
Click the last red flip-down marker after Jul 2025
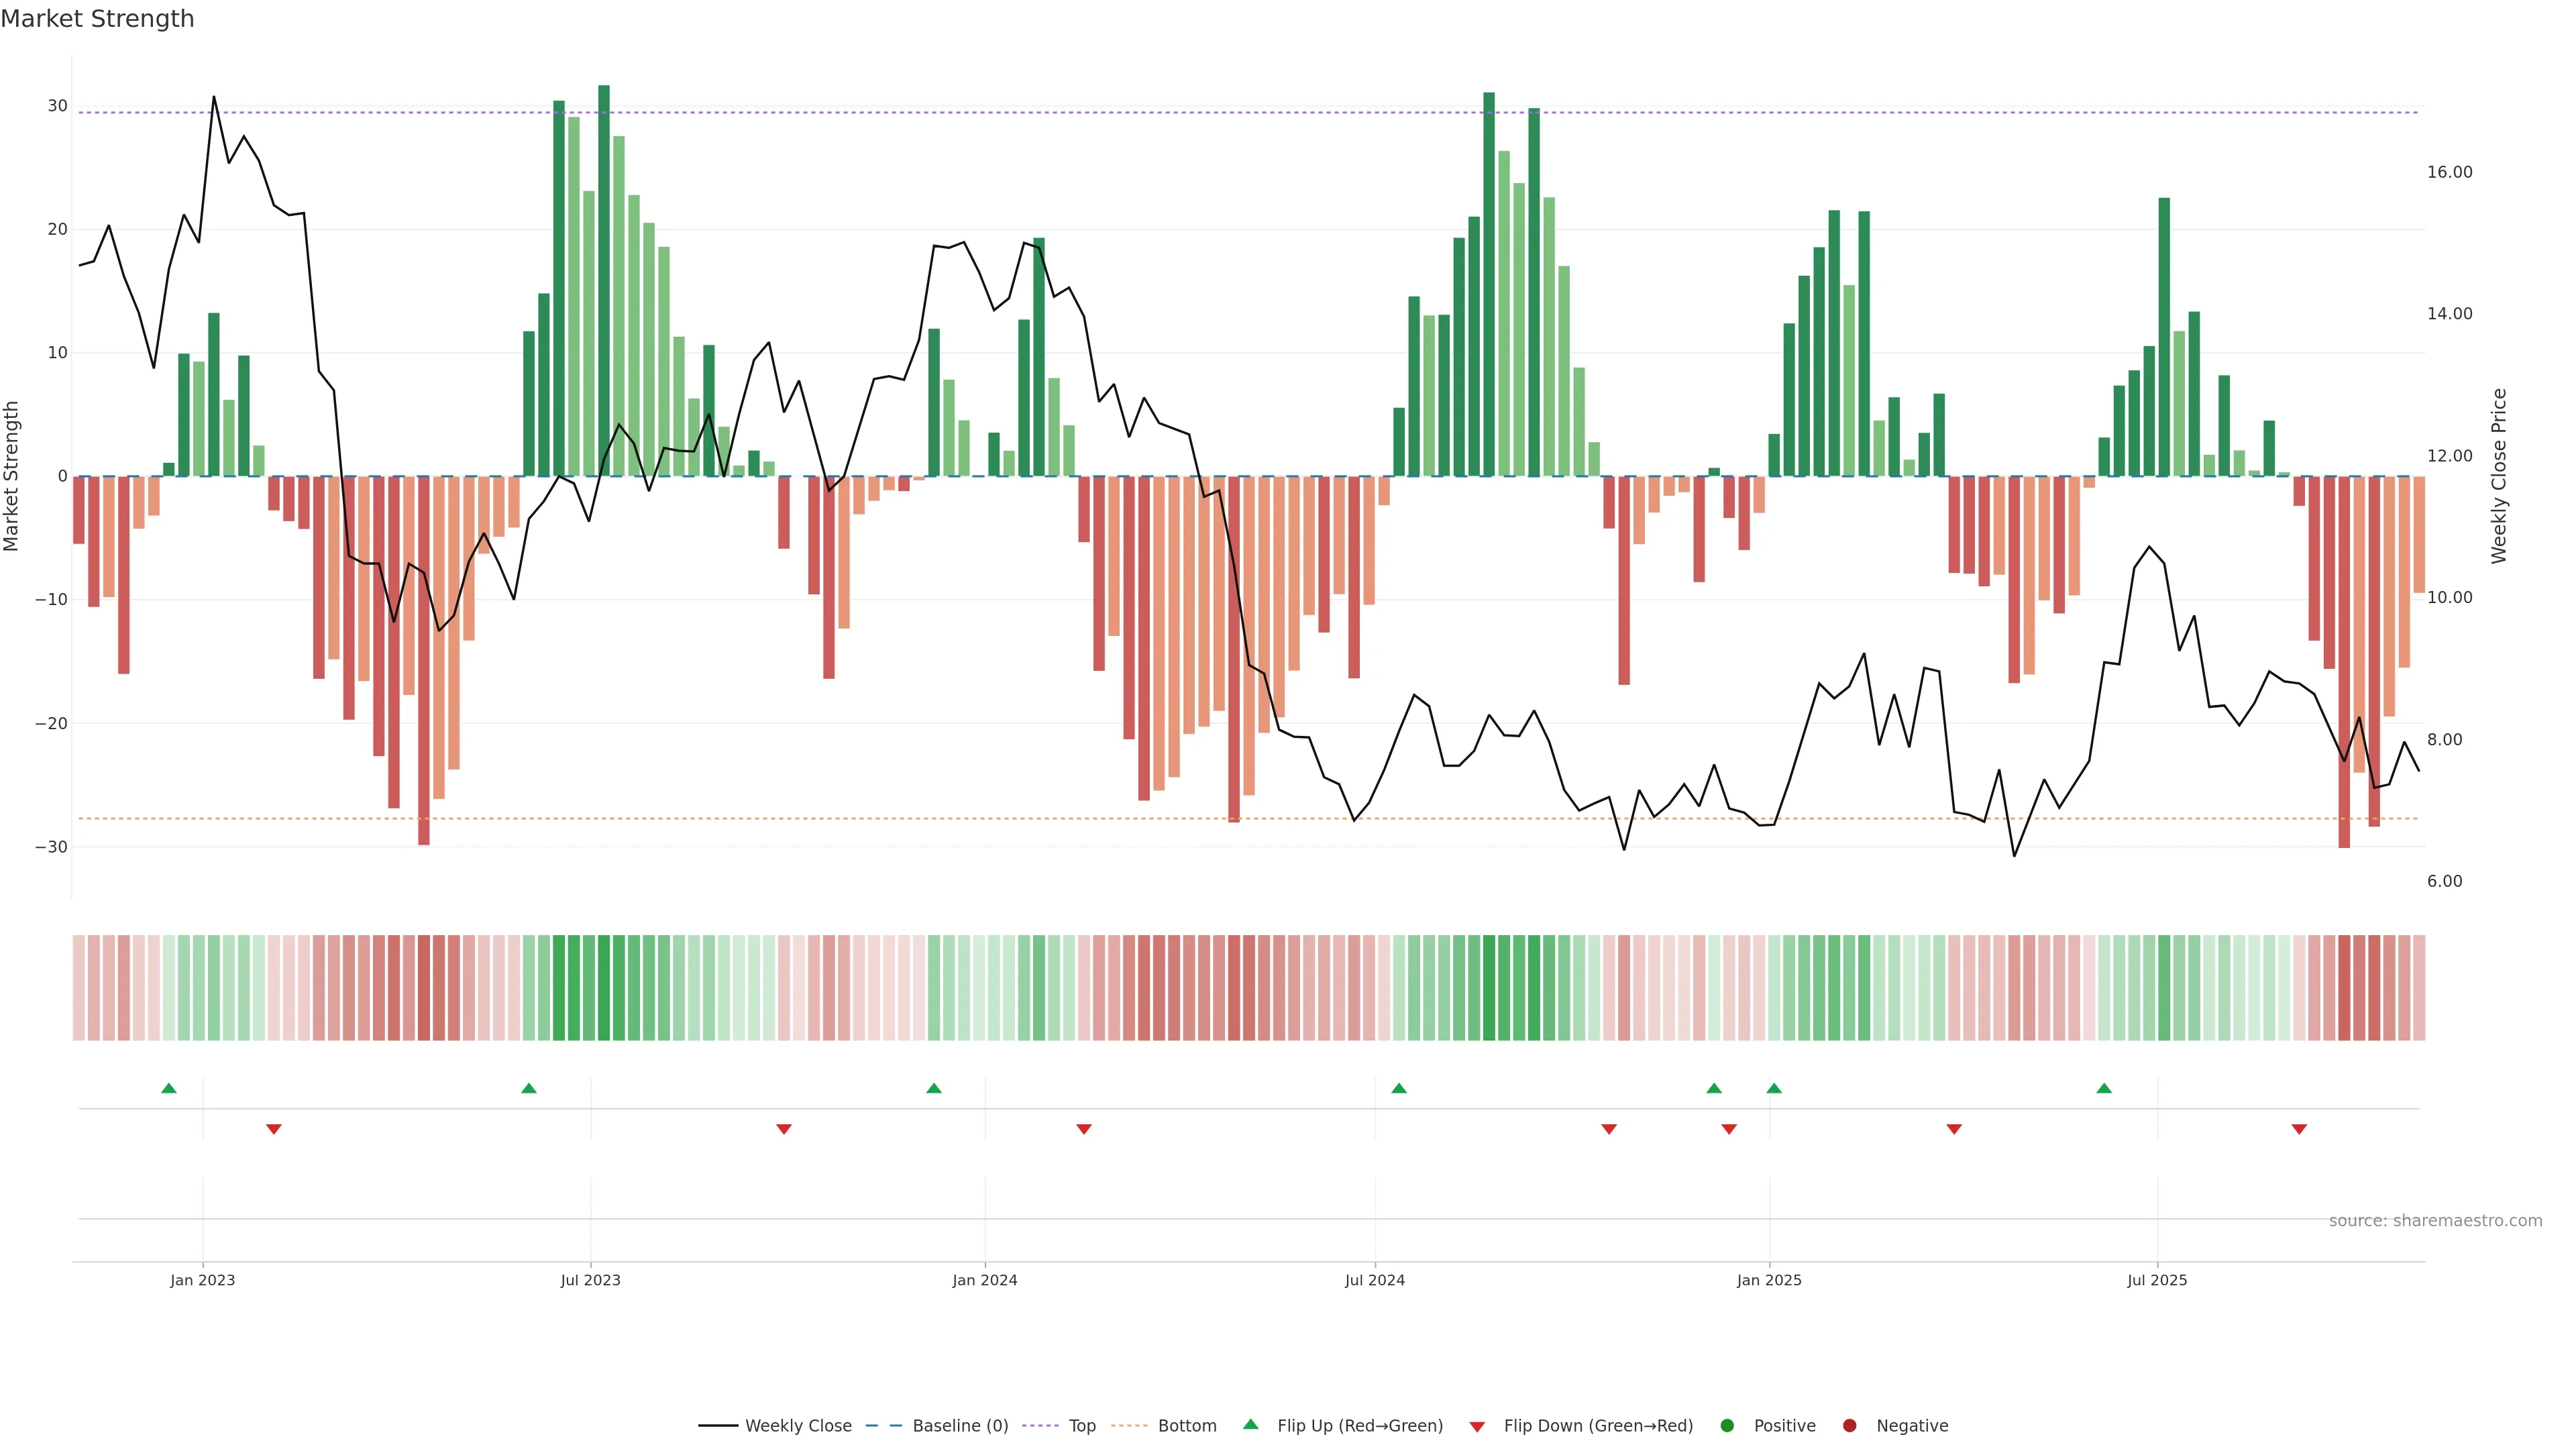click(x=2299, y=1129)
